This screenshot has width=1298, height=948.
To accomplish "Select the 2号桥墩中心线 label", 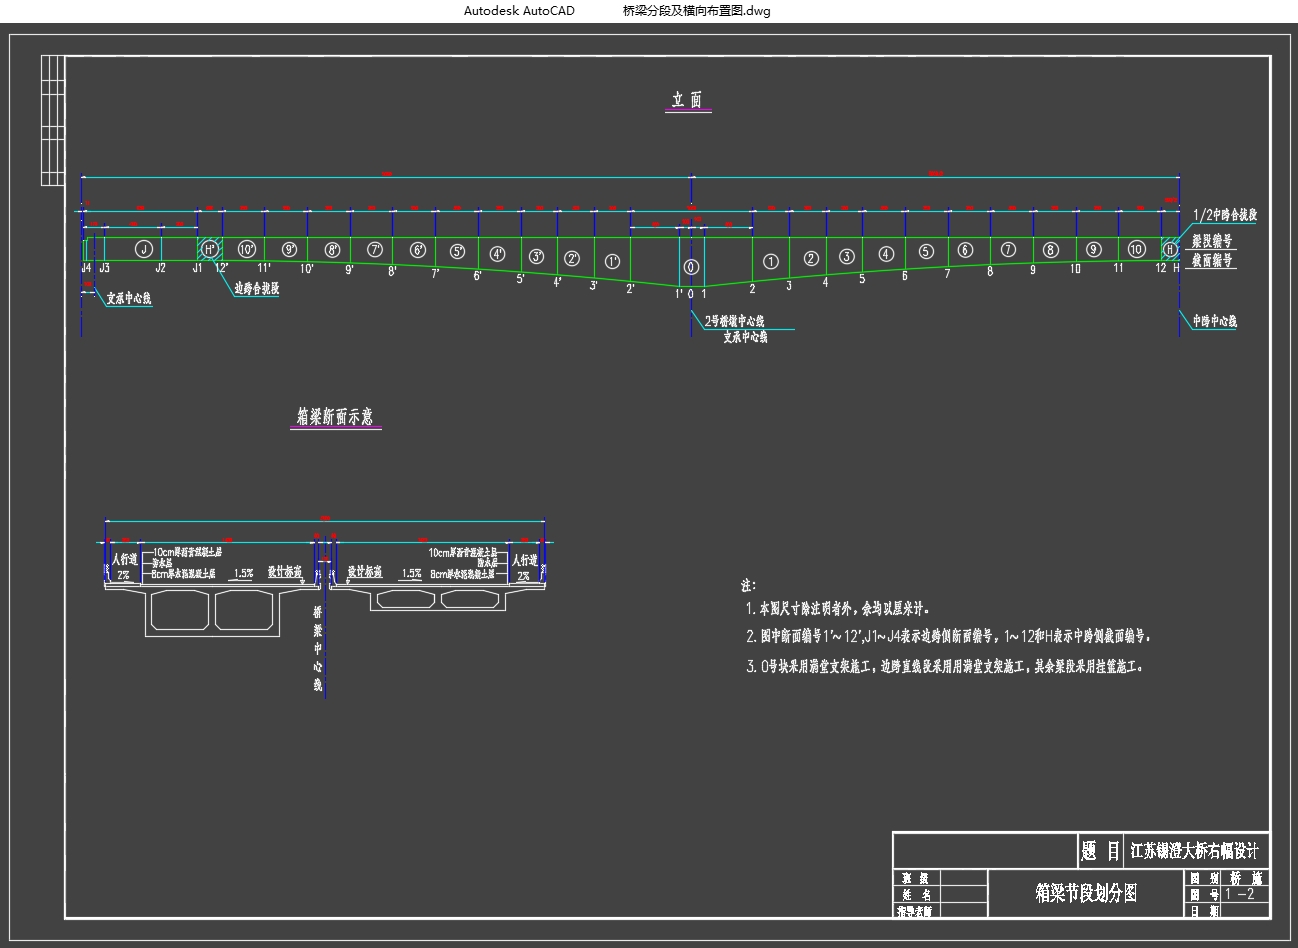I will 734,321.
